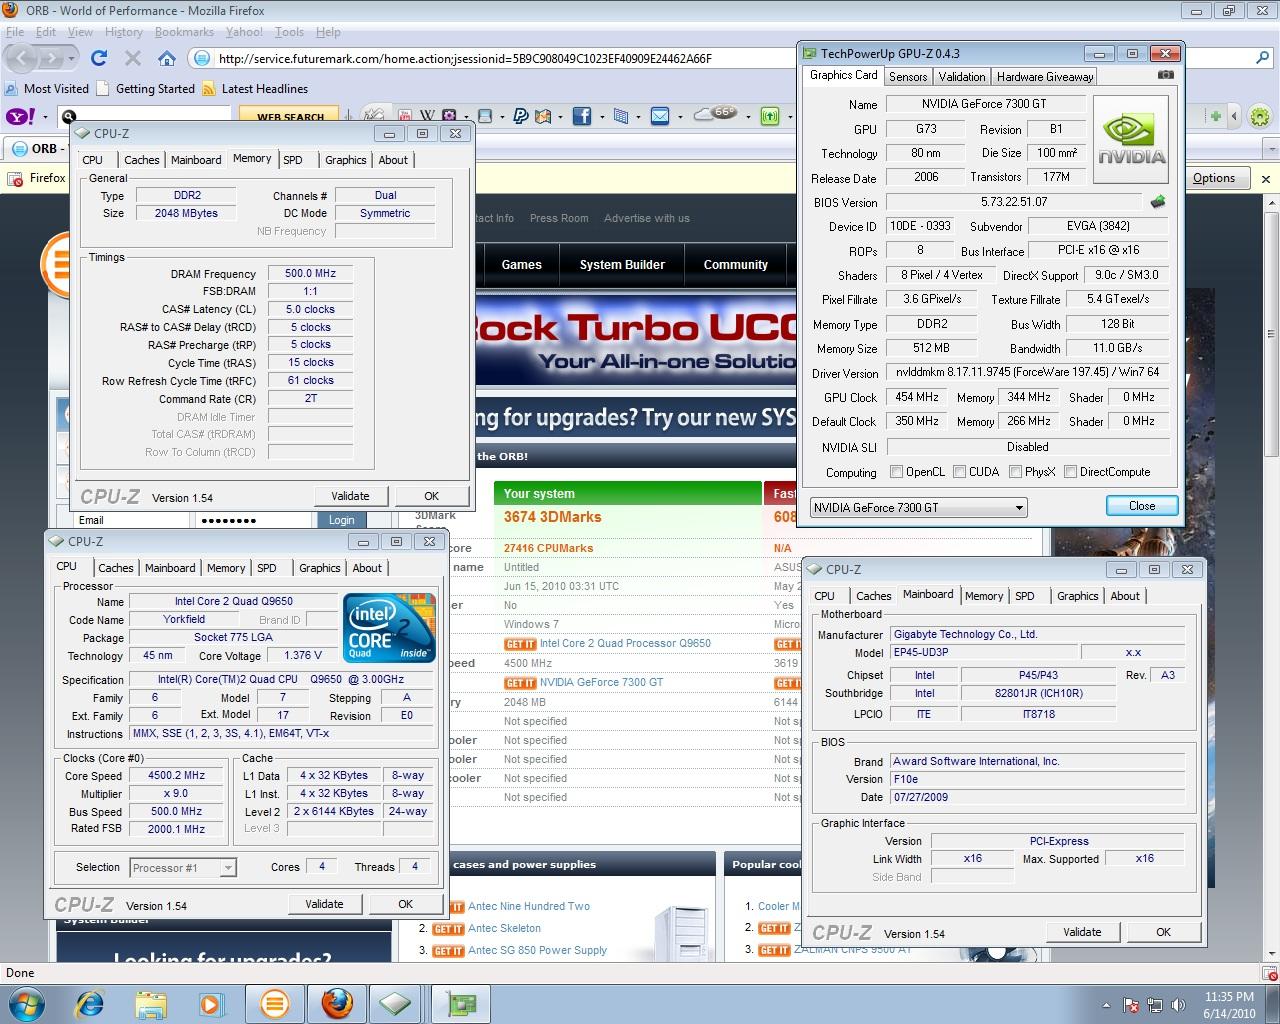The width and height of the screenshot is (1280, 1024).
Task: Enable CUDA checkbox in GPU-Z
Action: click(960, 472)
